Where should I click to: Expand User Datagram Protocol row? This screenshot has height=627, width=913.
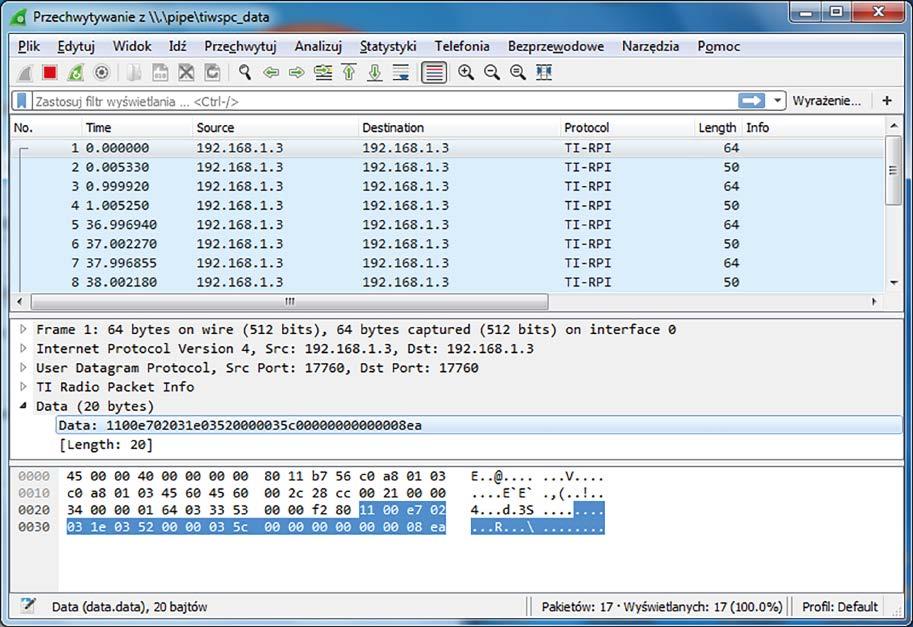[23, 368]
